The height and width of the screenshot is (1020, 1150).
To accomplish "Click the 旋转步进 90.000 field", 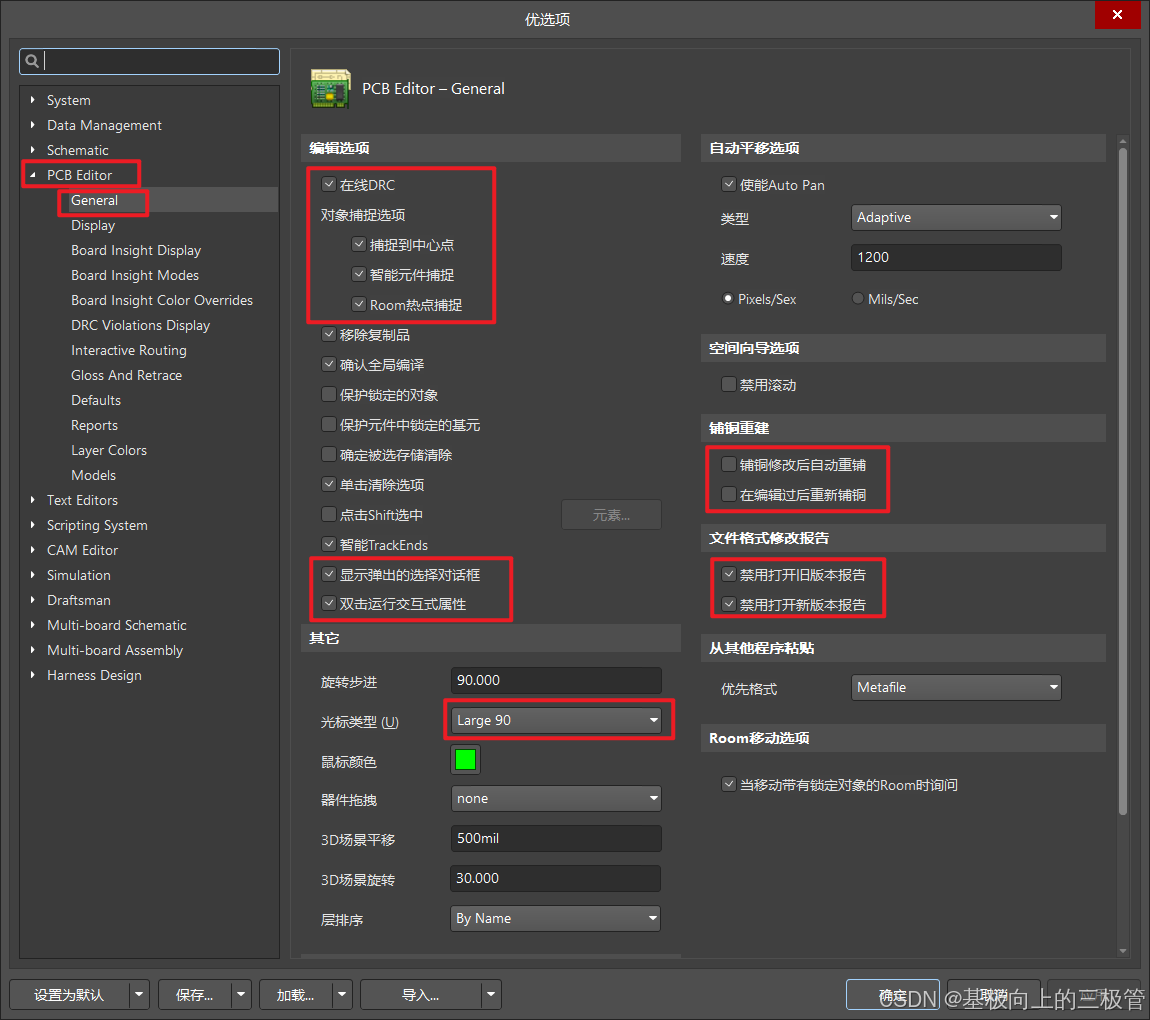I will (556, 680).
